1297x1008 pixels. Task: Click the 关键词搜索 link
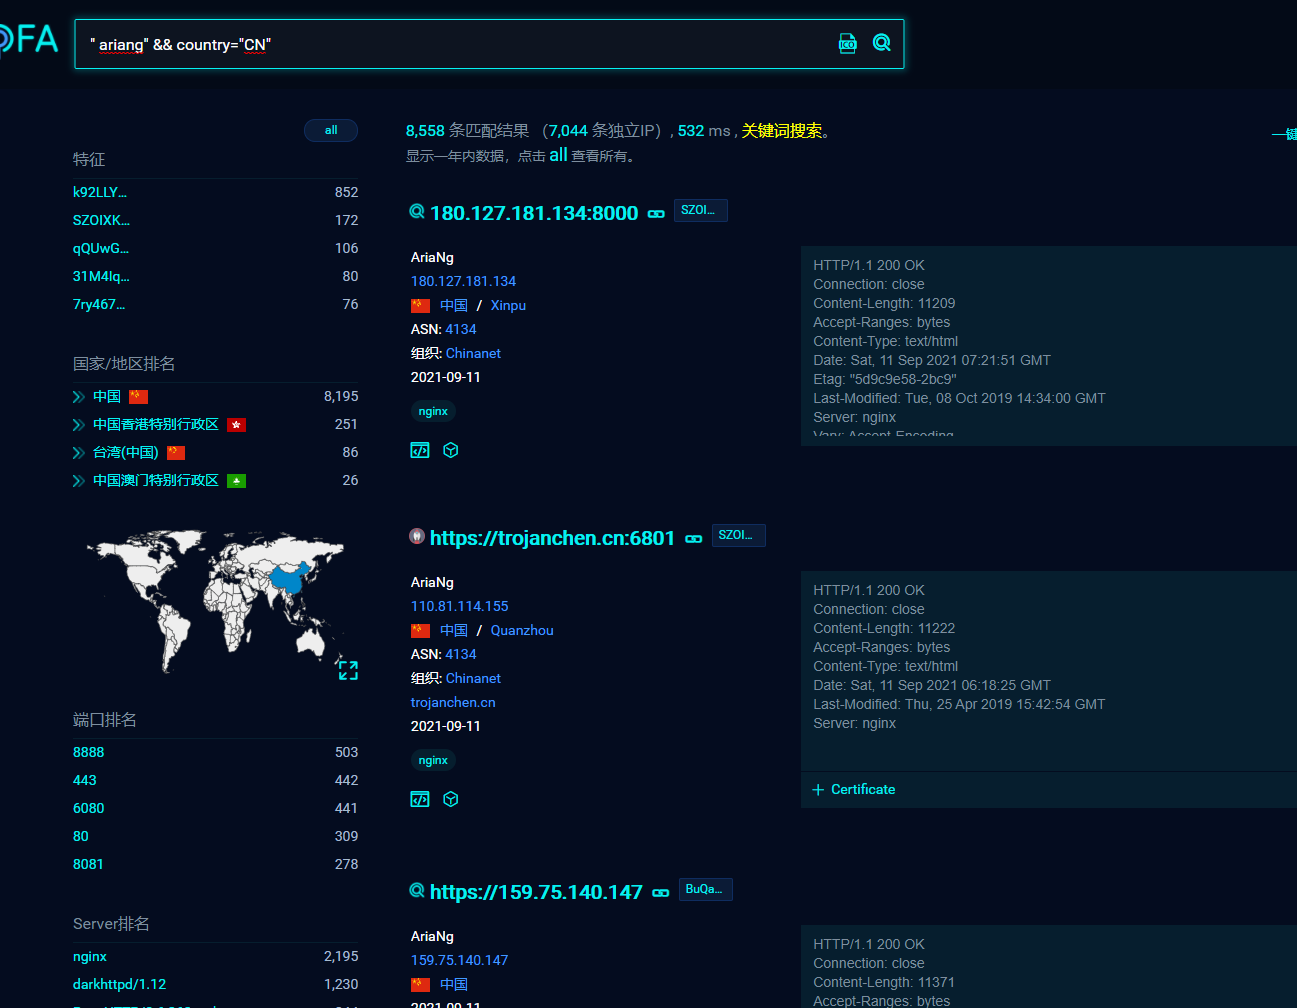782,131
